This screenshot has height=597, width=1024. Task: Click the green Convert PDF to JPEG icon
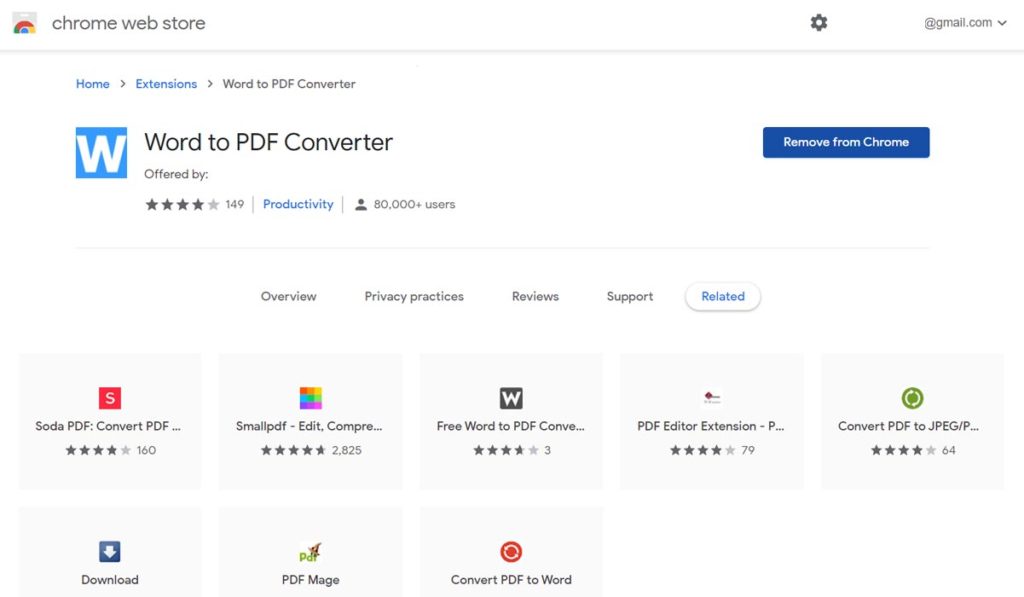(x=912, y=398)
